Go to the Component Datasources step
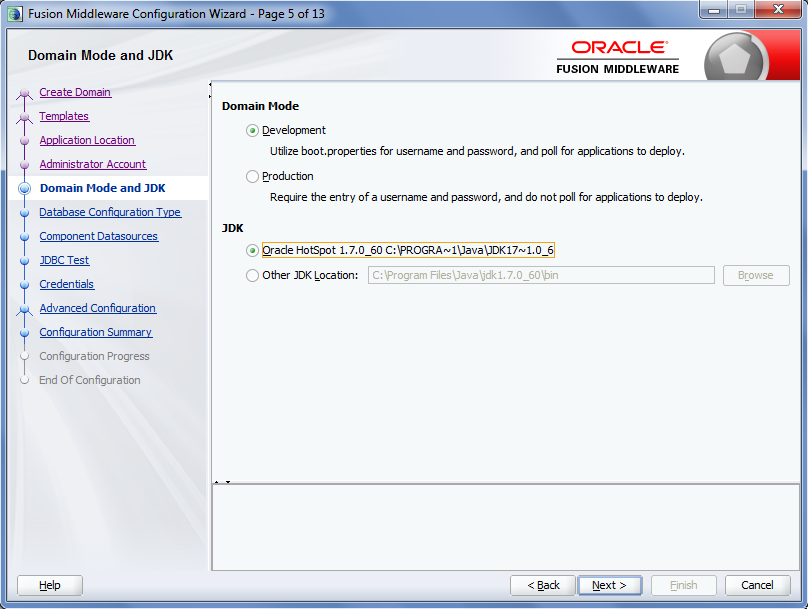Viewport: 808px width, 609px height. [x=99, y=236]
